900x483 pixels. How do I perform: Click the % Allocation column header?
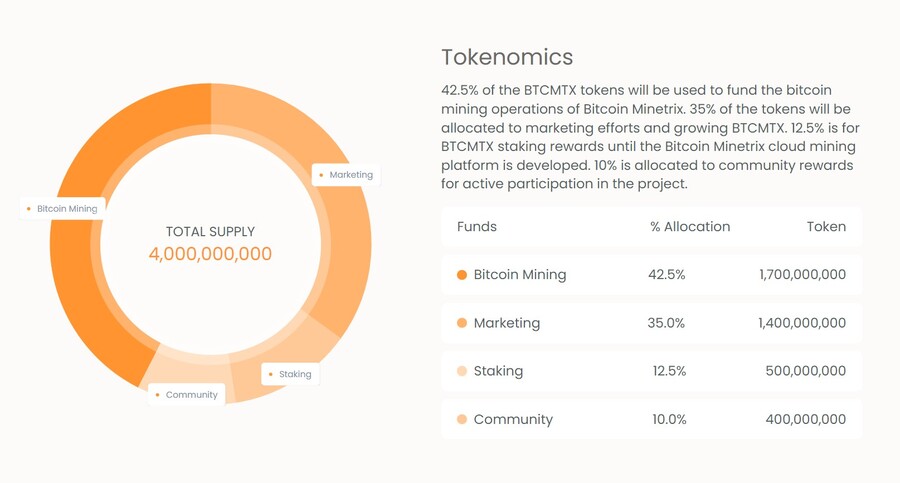(x=690, y=227)
